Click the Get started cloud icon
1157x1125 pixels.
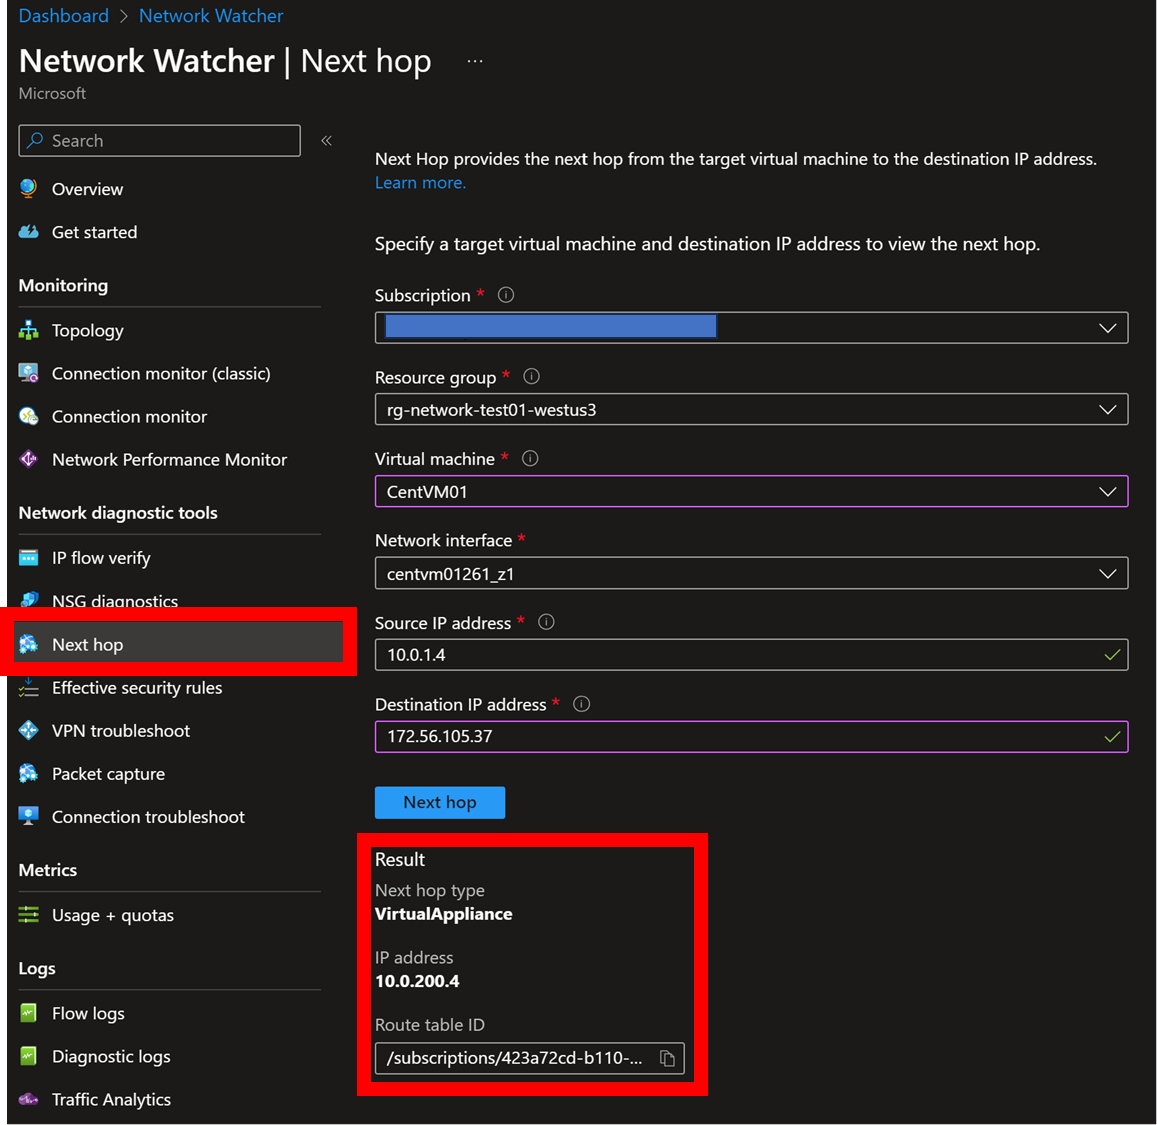coord(28,232)
